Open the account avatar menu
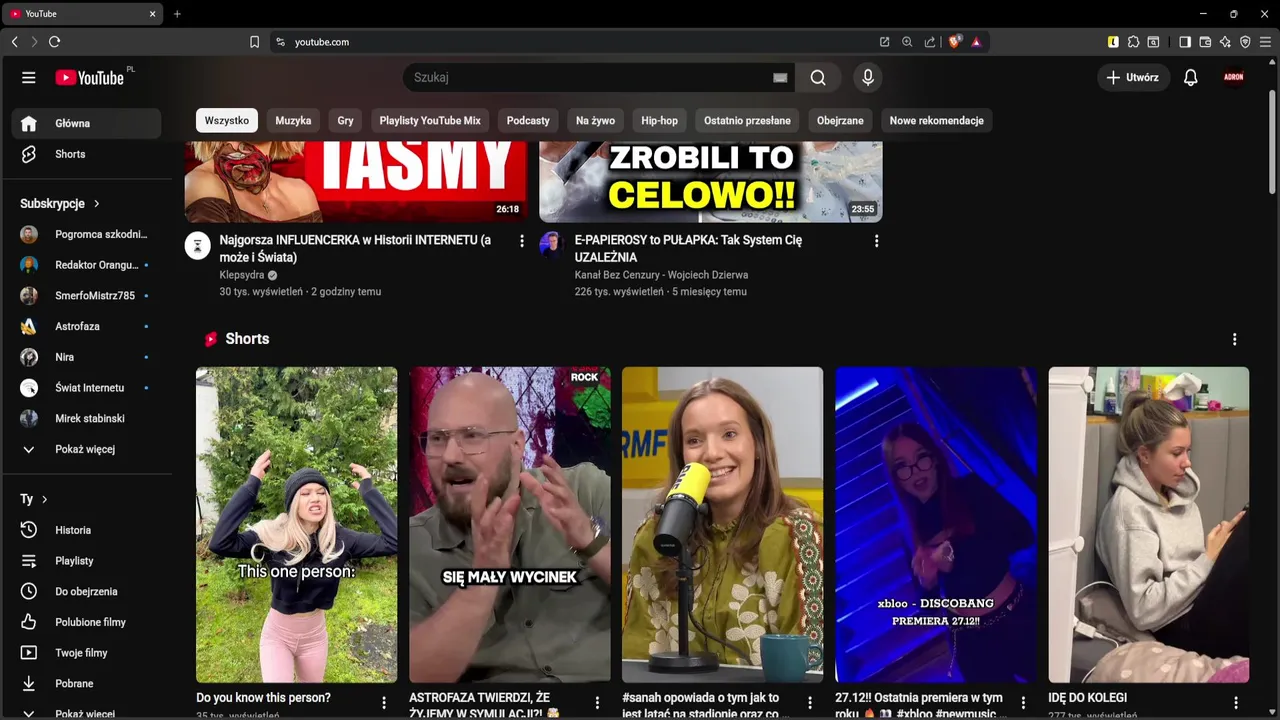This screenshot has height=720, width=1280. tap(1233, 77)
